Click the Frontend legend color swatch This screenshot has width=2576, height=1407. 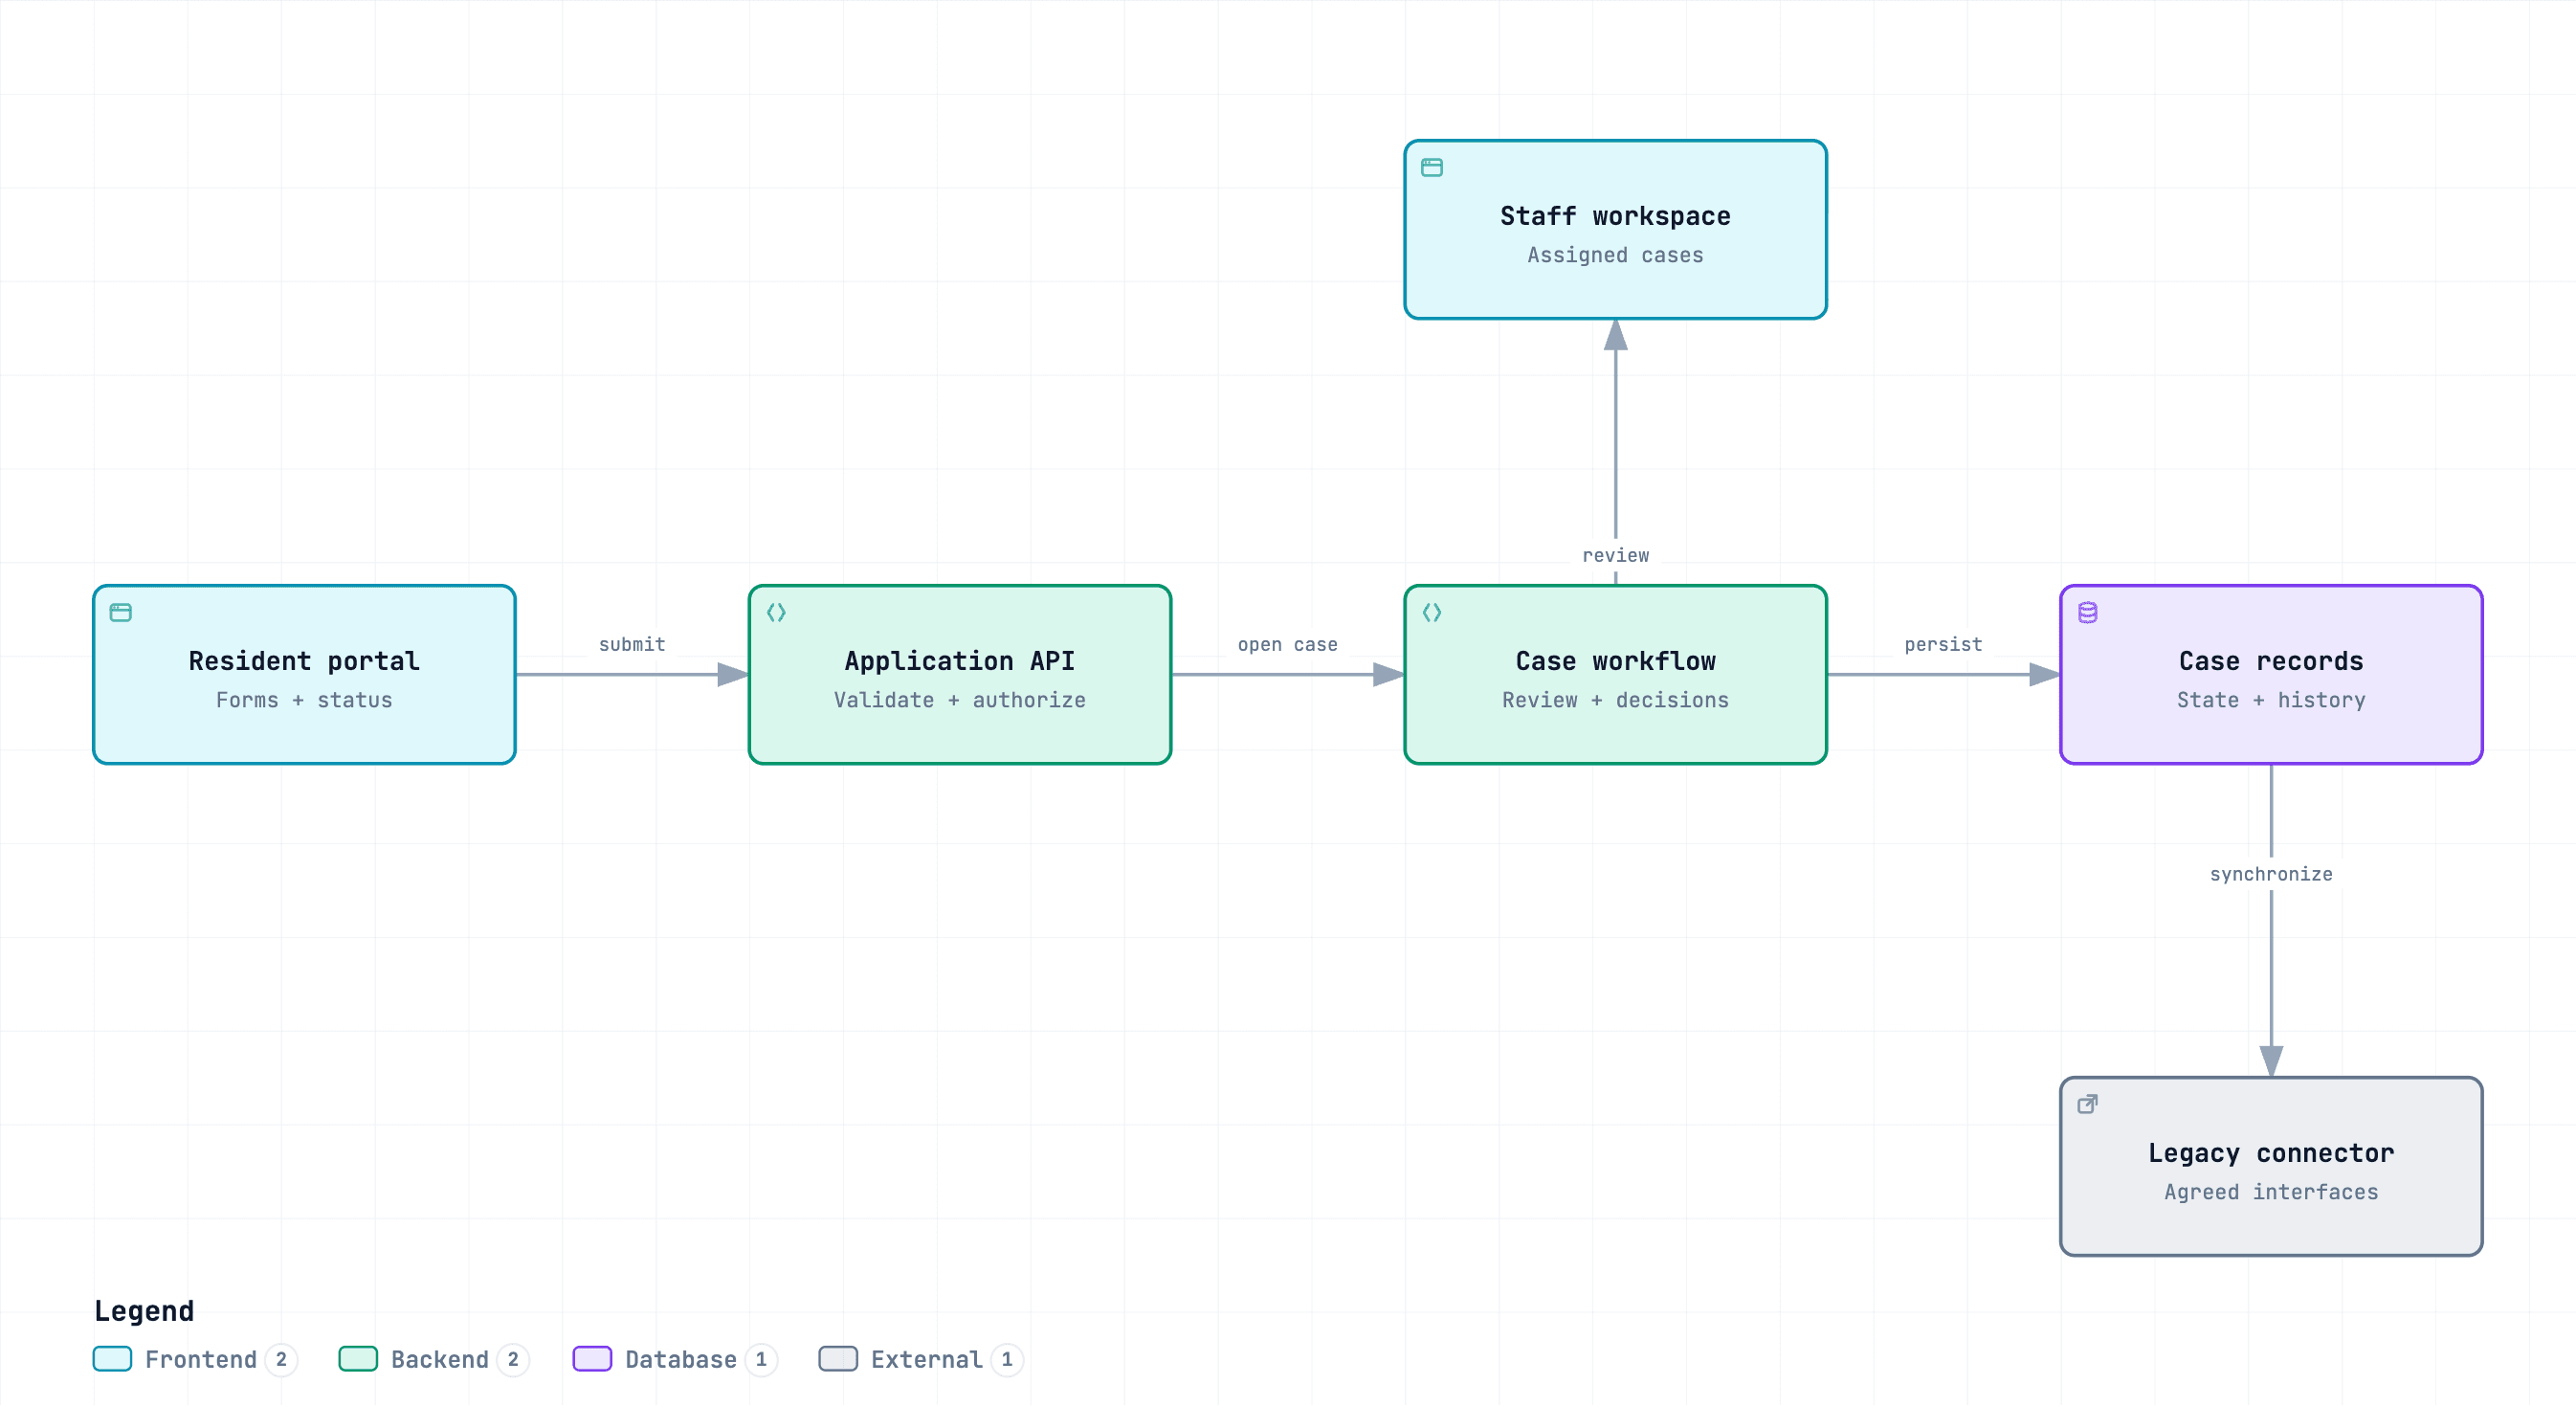112,1359
